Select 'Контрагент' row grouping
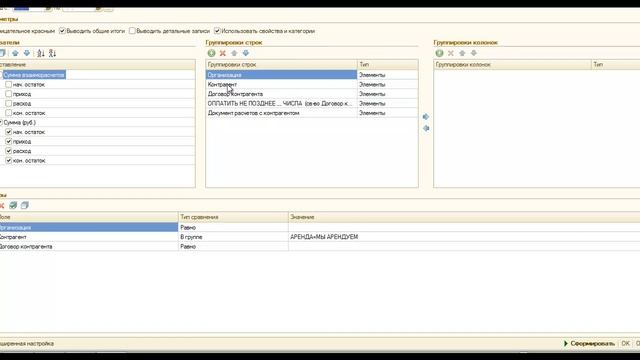This screenshot has width=640, height=360. click(281, 84)
